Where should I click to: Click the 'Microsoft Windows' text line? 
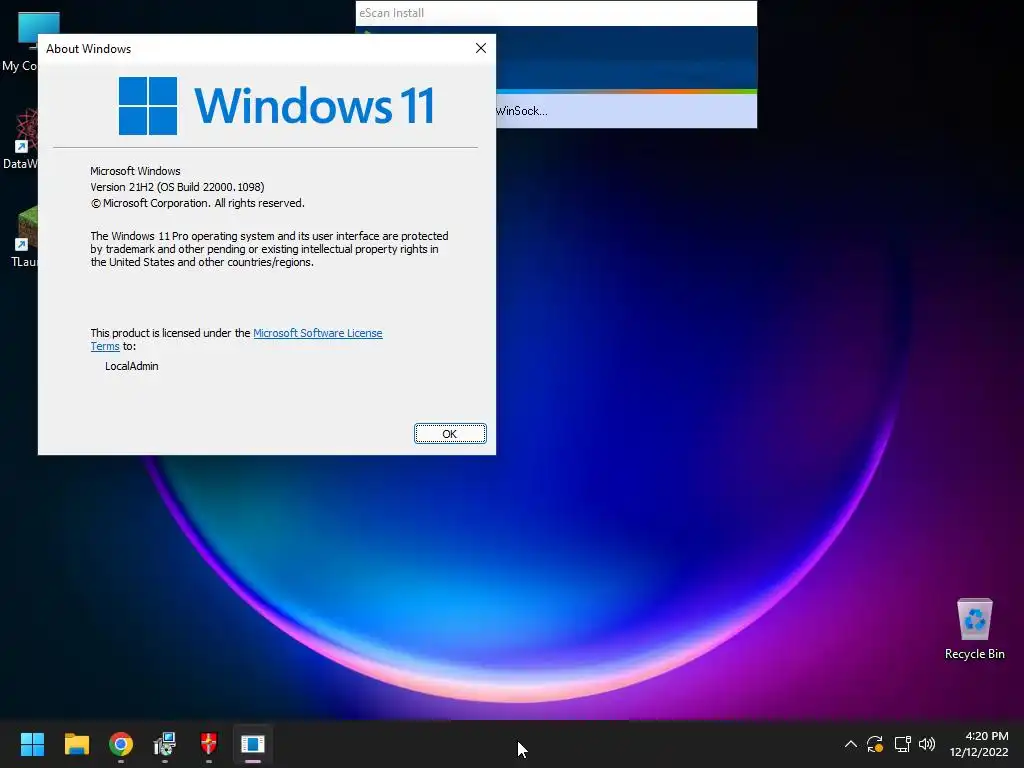click(135, 171)
